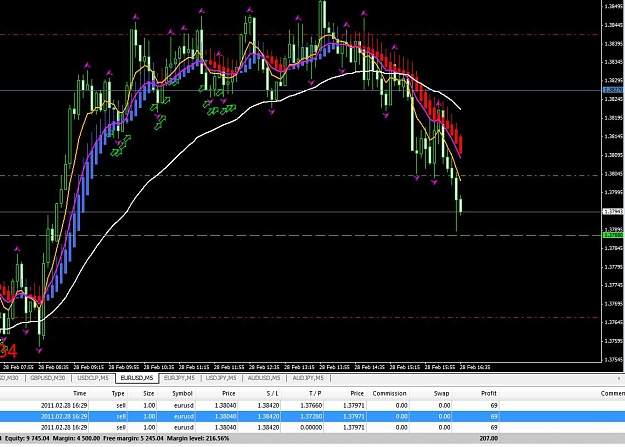This screenshot has width=625, height=447.
Task: Click the chart tabs scroll arrow
Action: point(619,378)
